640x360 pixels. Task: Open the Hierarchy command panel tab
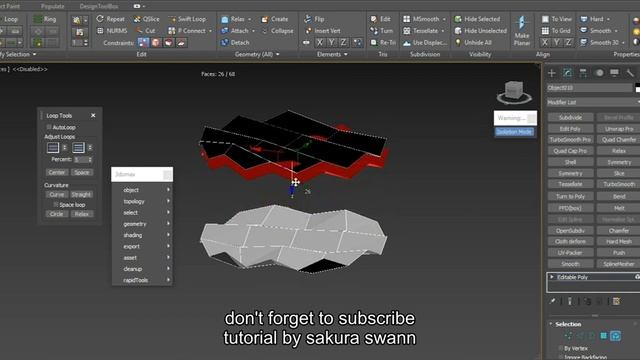[583, 73]
